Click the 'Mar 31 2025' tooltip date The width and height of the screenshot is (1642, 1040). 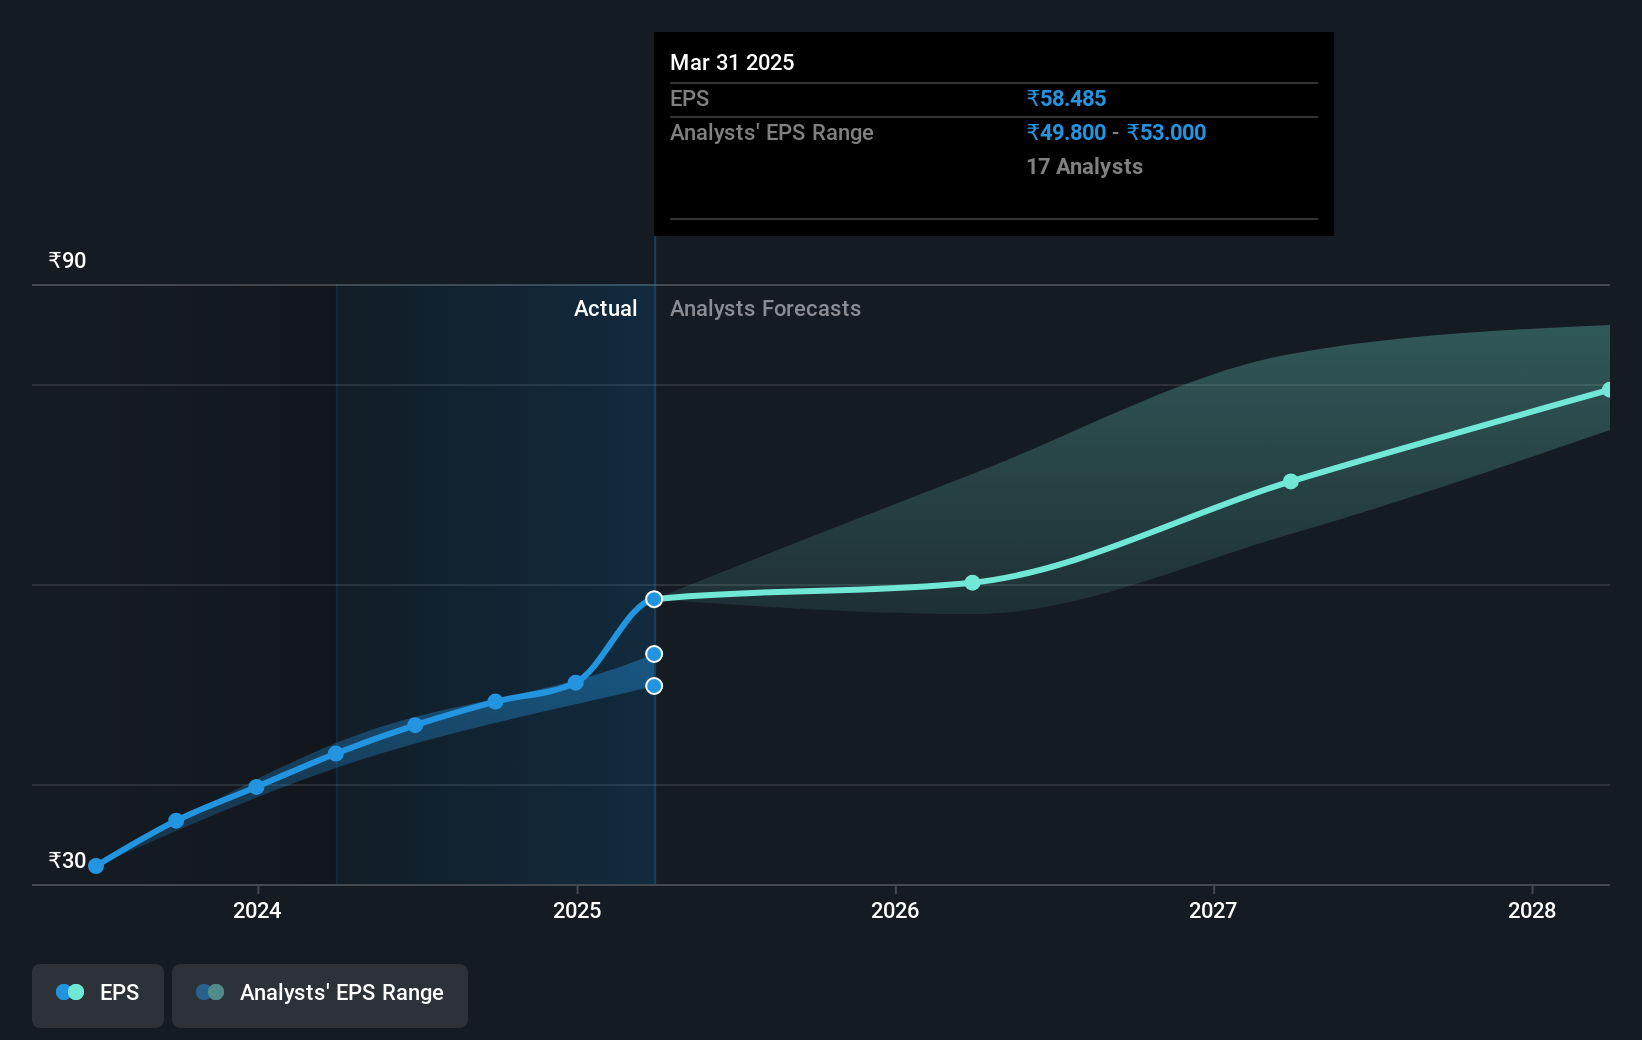pos(732,63)
